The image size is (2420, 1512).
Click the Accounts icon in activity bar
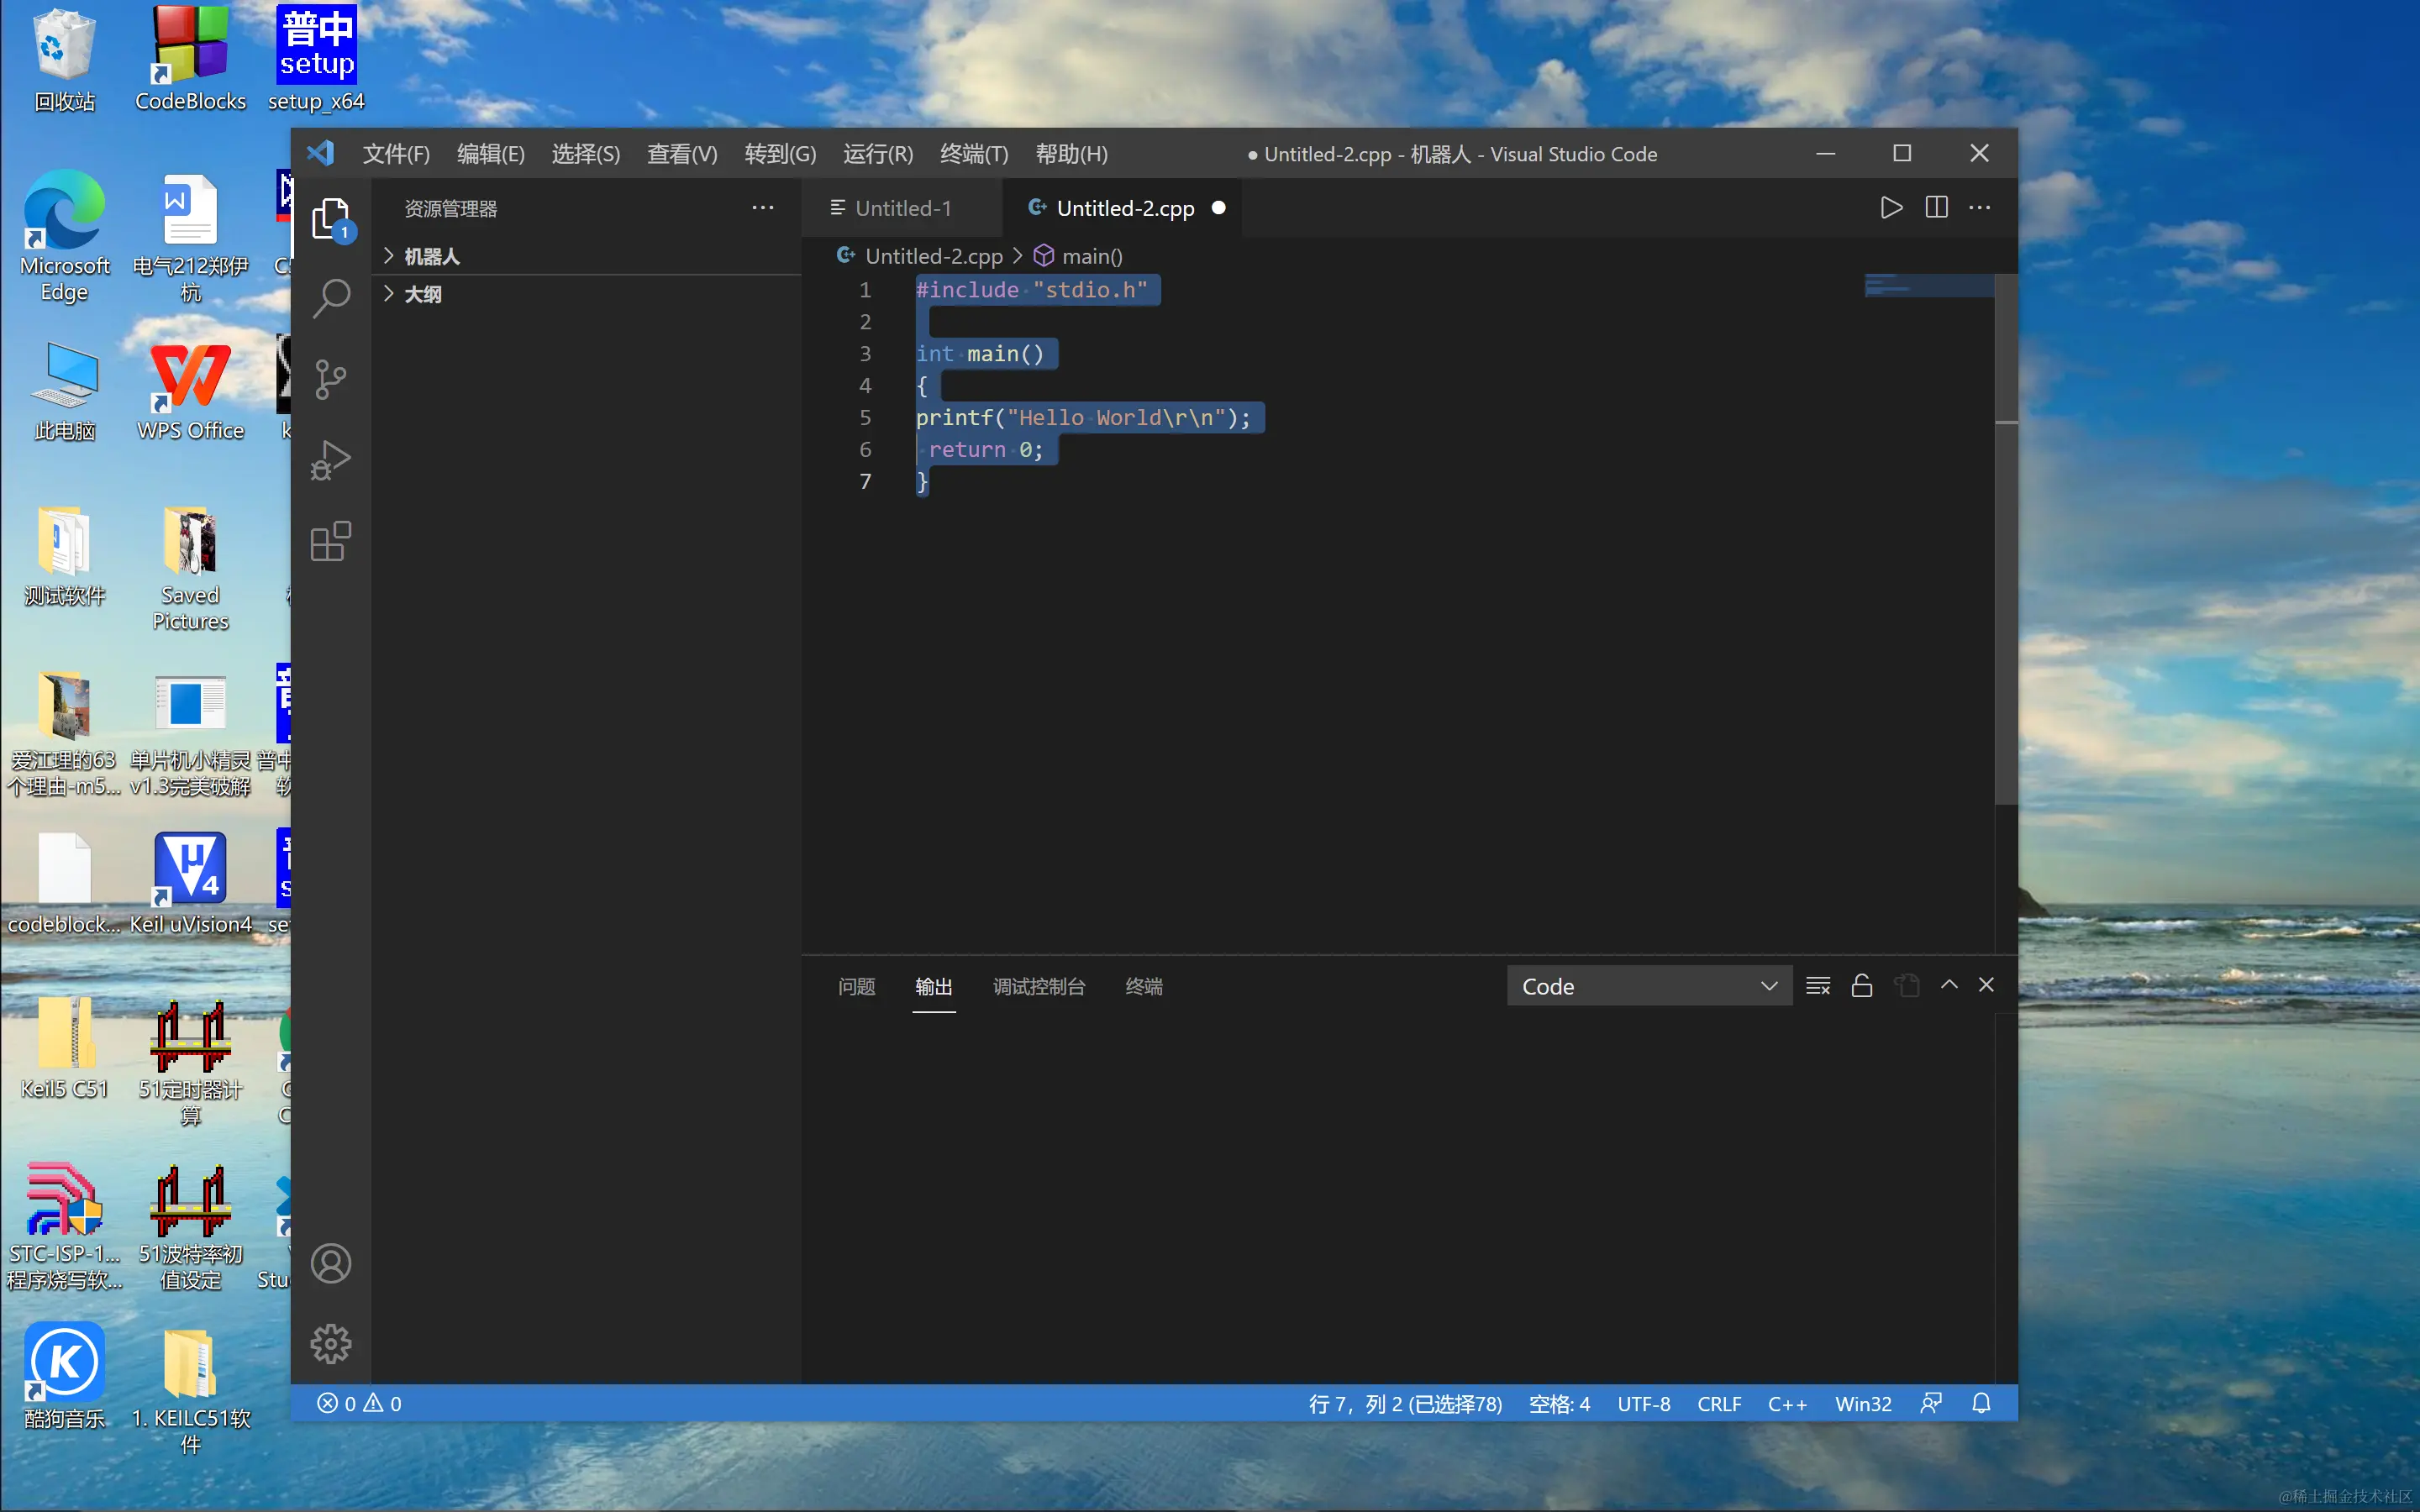tap(331, 1263)
